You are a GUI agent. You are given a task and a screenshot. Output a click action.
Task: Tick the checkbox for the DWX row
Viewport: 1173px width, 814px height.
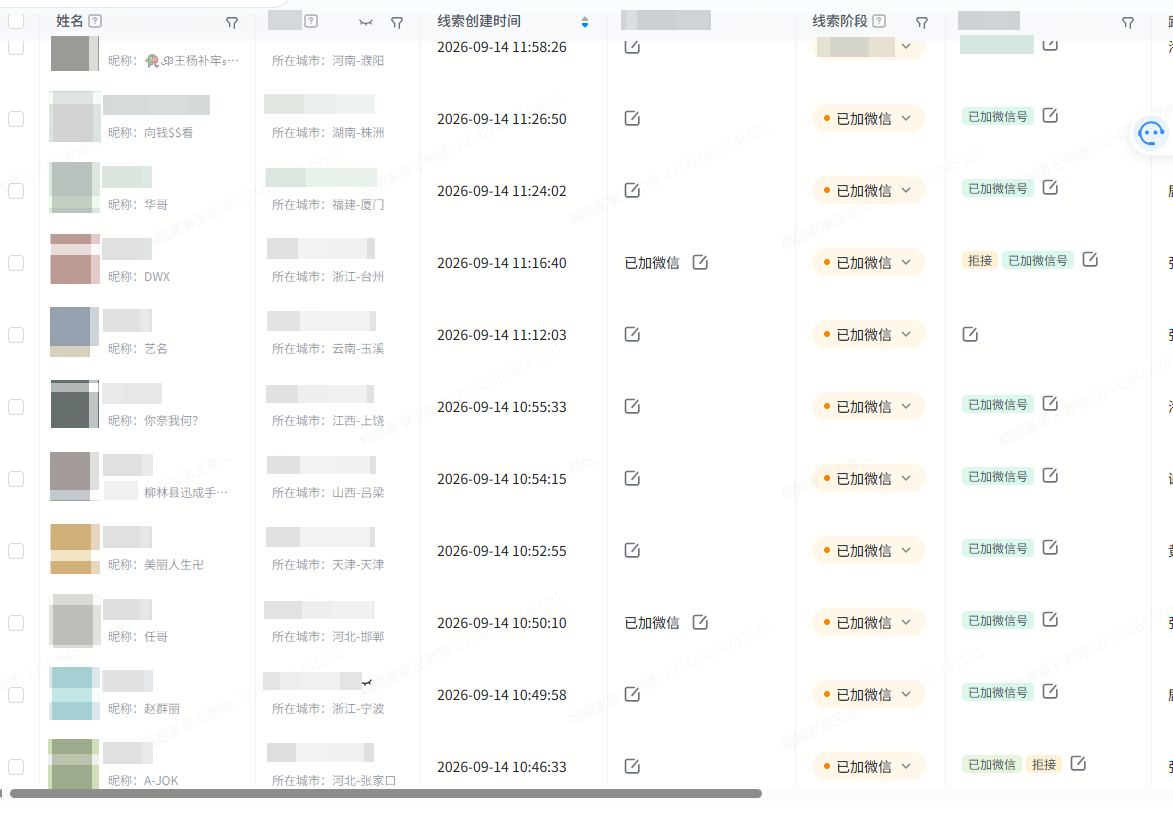16,263
